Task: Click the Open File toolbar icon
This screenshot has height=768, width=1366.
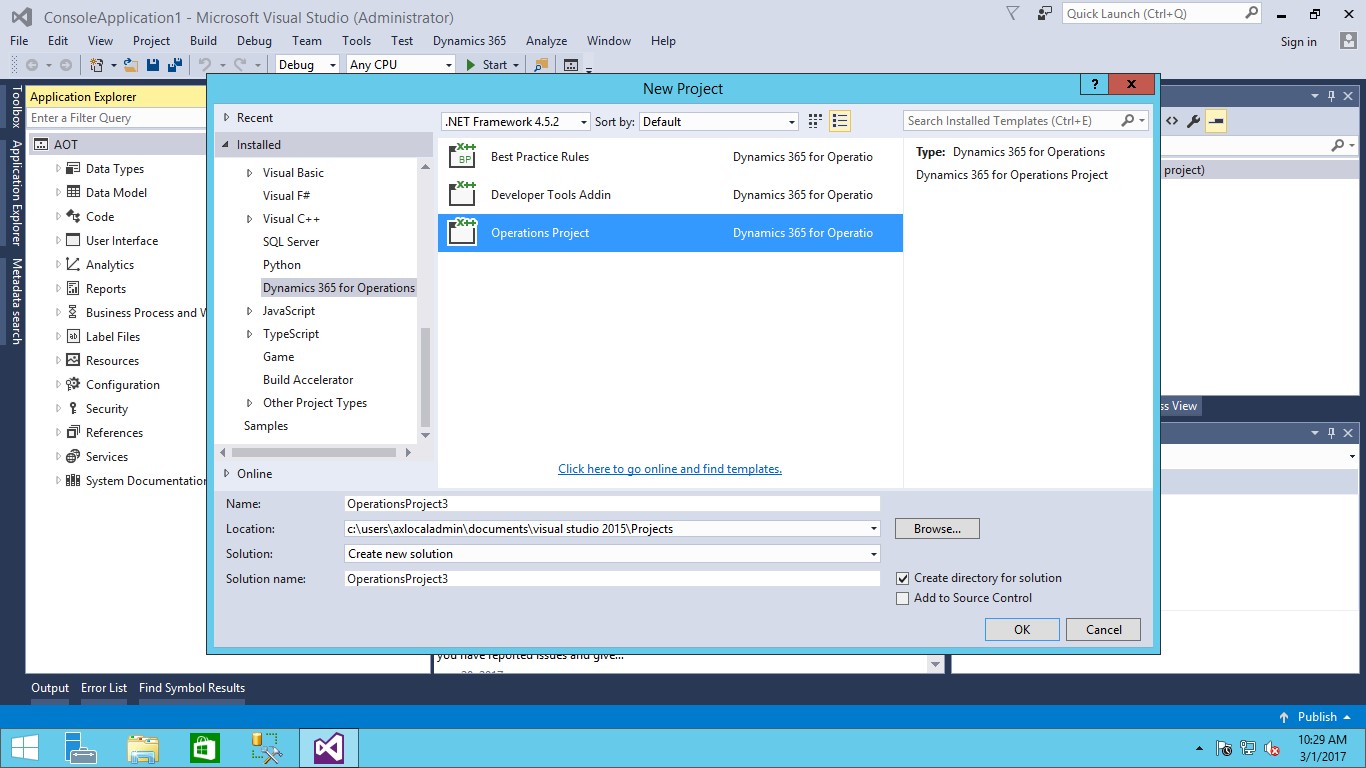Action: 131,65
